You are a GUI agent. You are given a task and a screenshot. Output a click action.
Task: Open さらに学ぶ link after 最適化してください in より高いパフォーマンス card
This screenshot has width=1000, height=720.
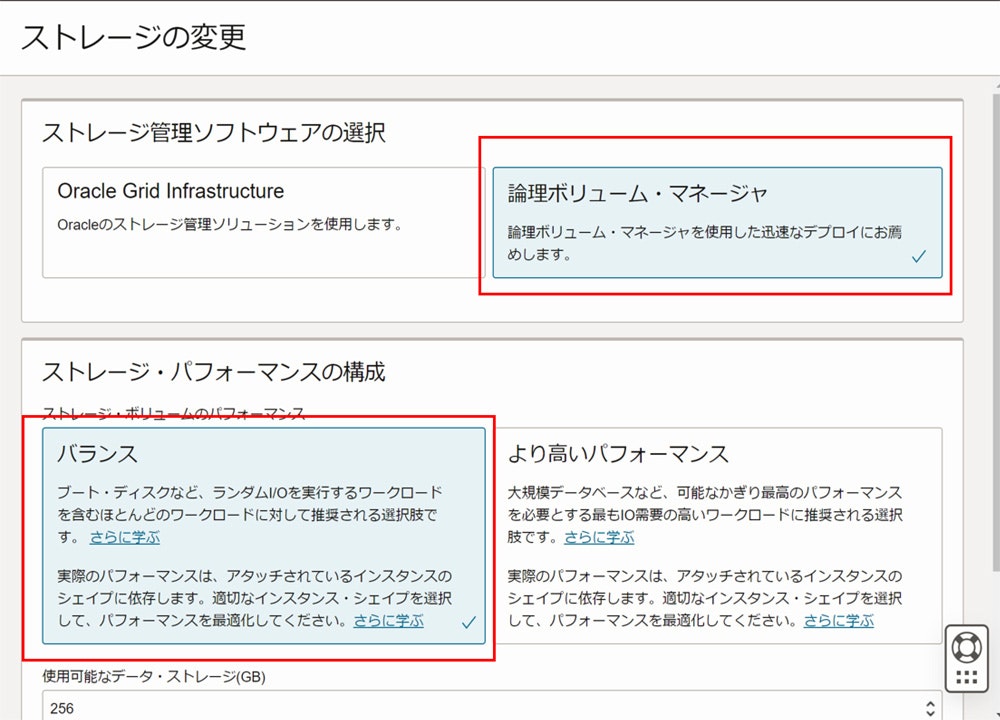pos(839,621)
